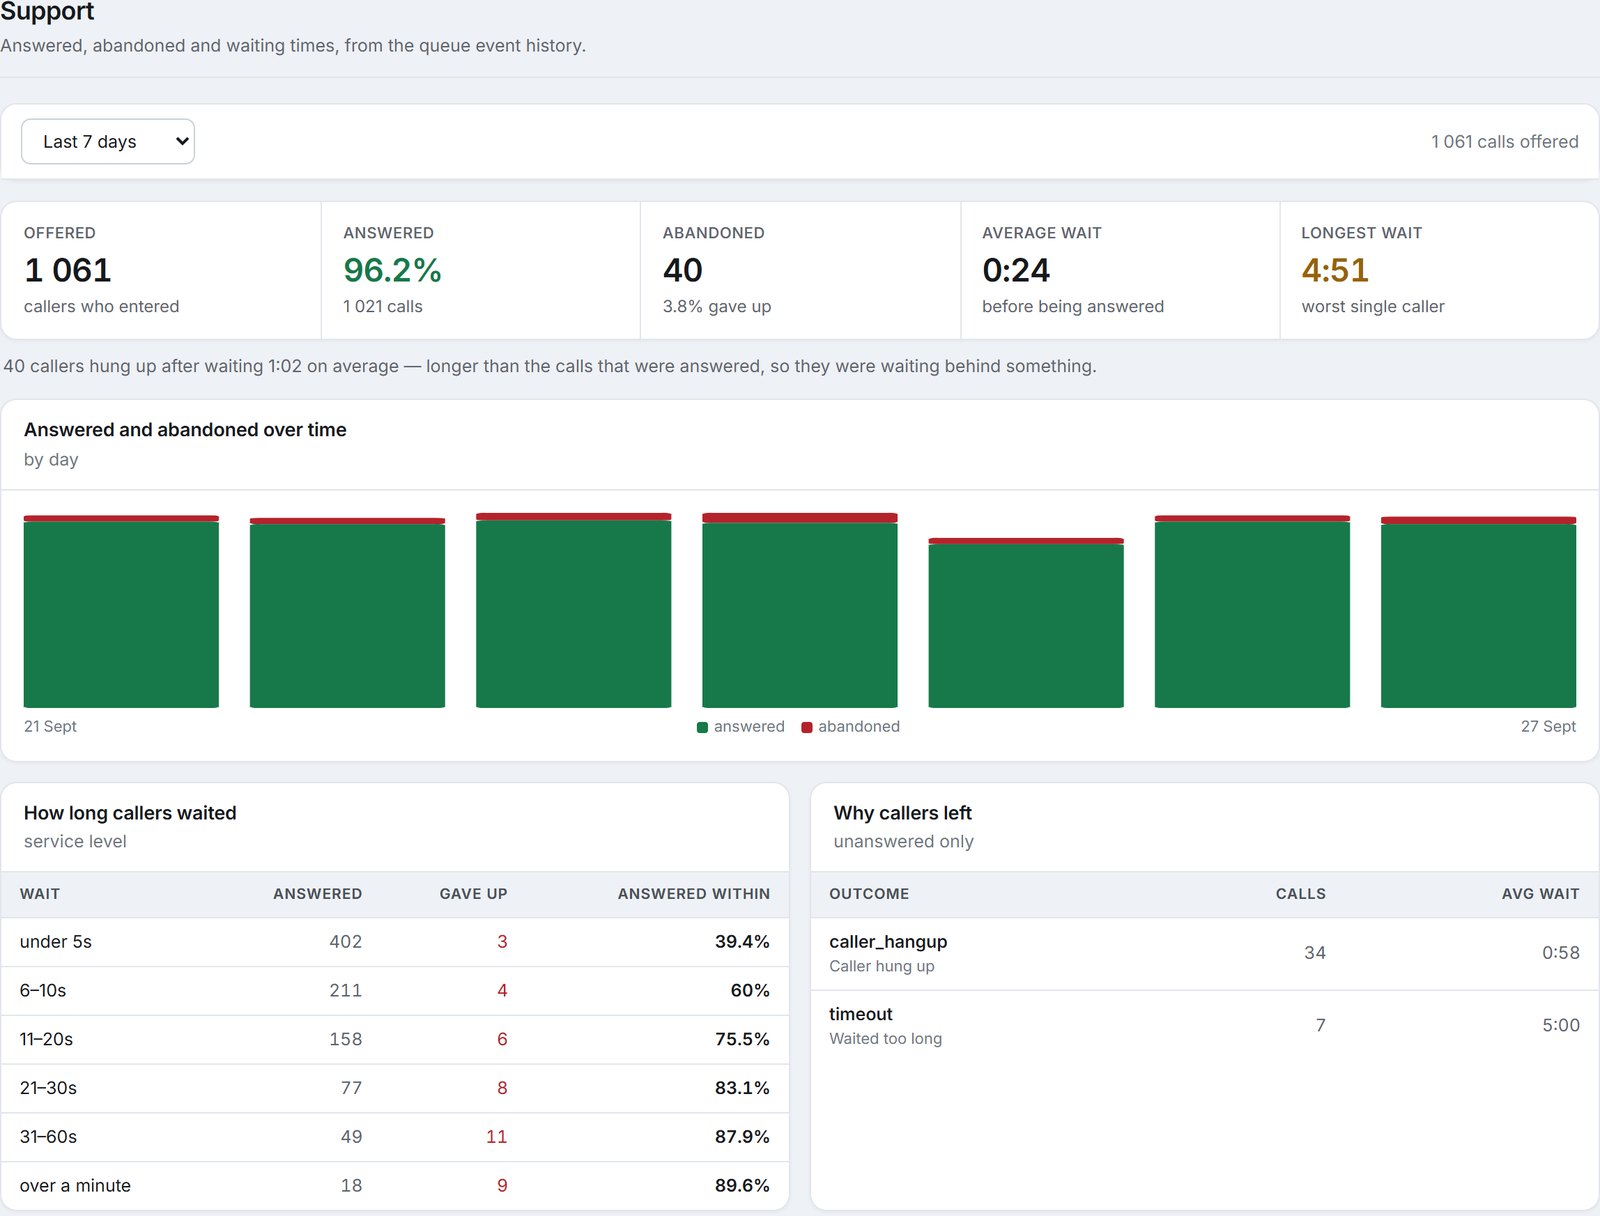
Task: Click the green answered legend swatch
Action: pos(703,727)
